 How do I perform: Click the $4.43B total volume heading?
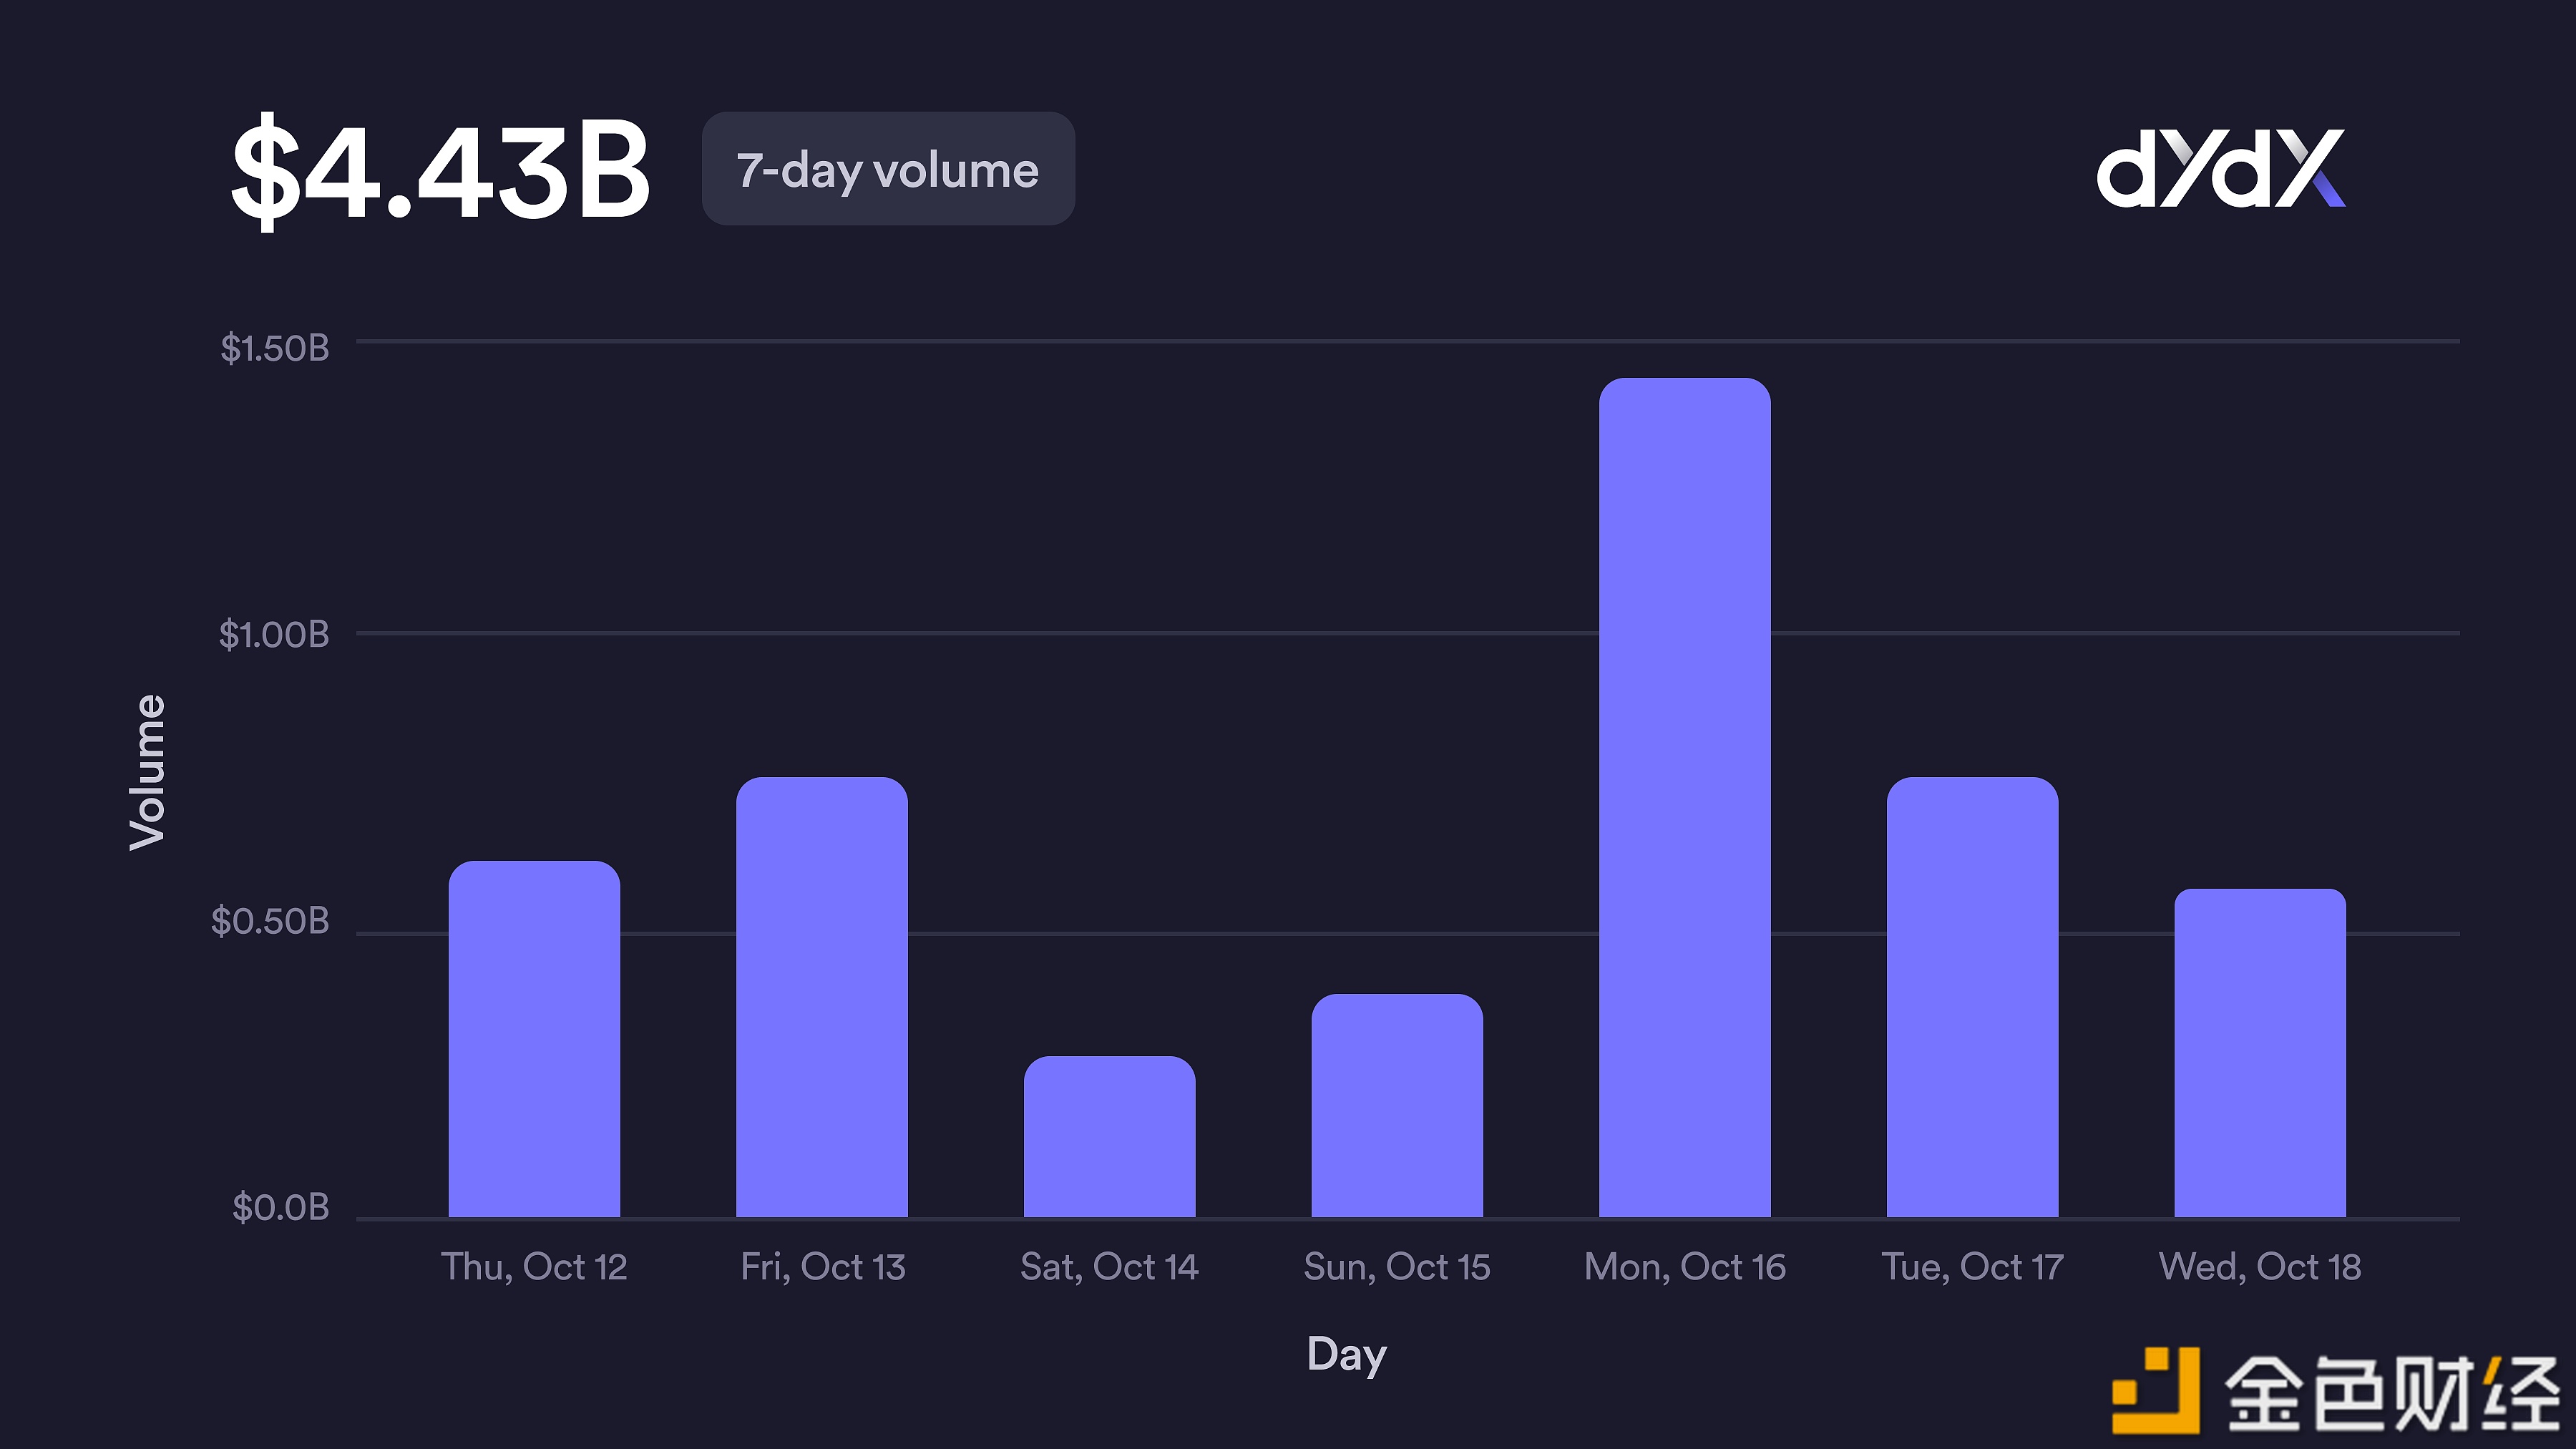440,170
